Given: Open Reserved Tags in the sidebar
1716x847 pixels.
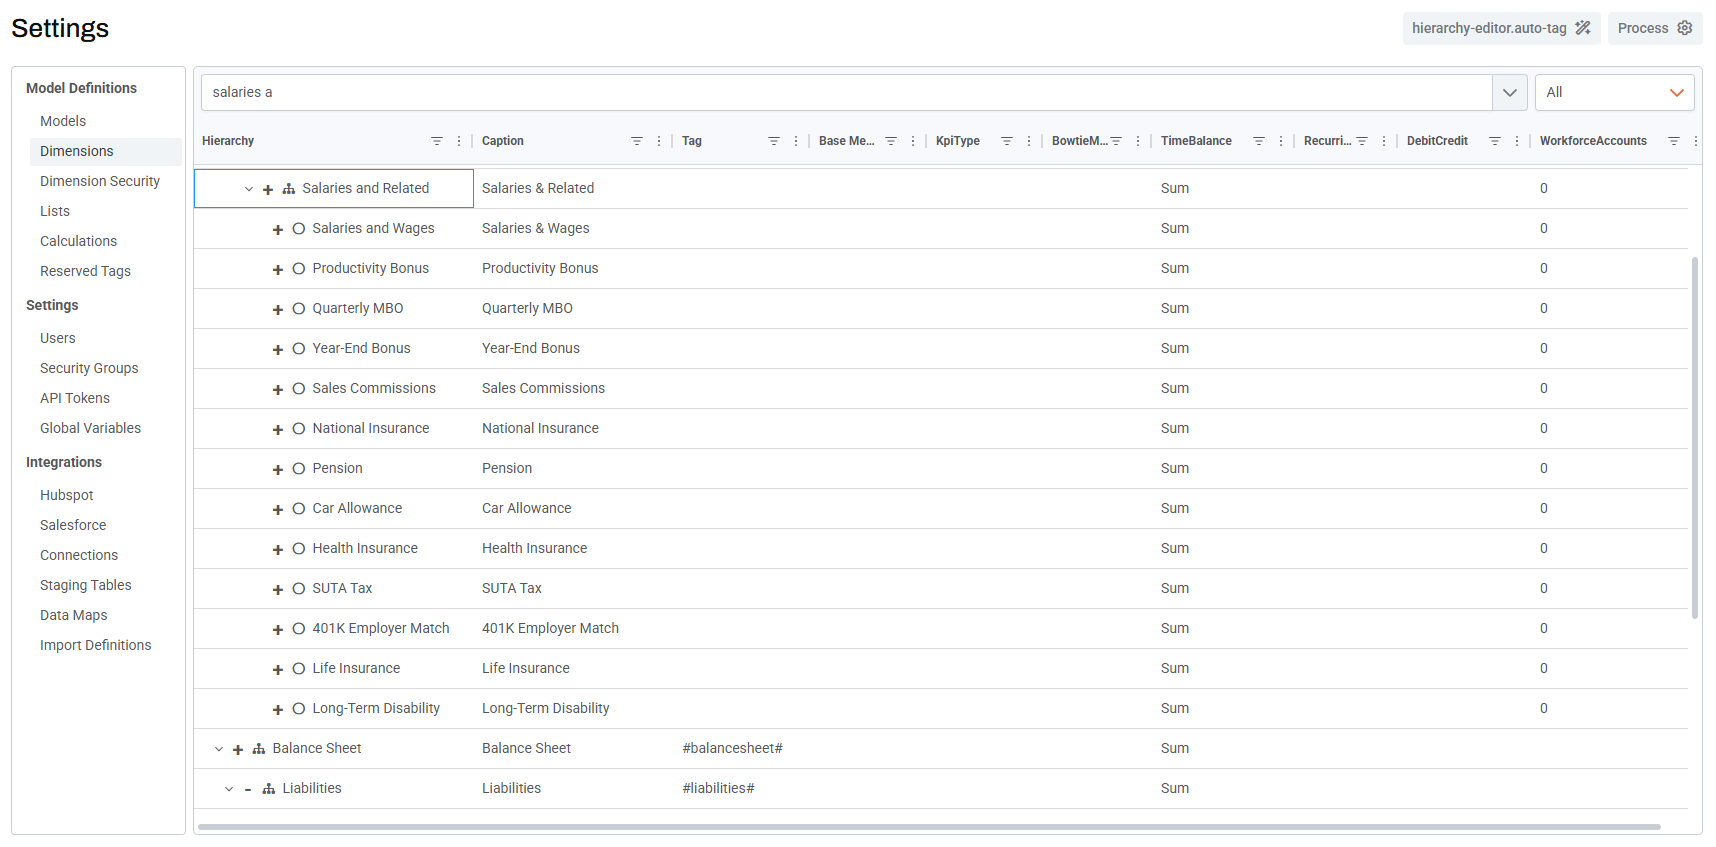Looking at the screenshot, I should tap(85, 271).
